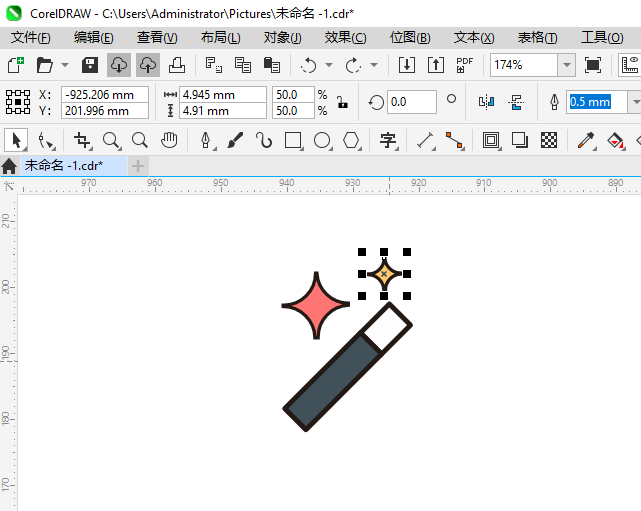The image size is (641, 511).
Task: Click the Copy icon
Action: pos(243,65)
